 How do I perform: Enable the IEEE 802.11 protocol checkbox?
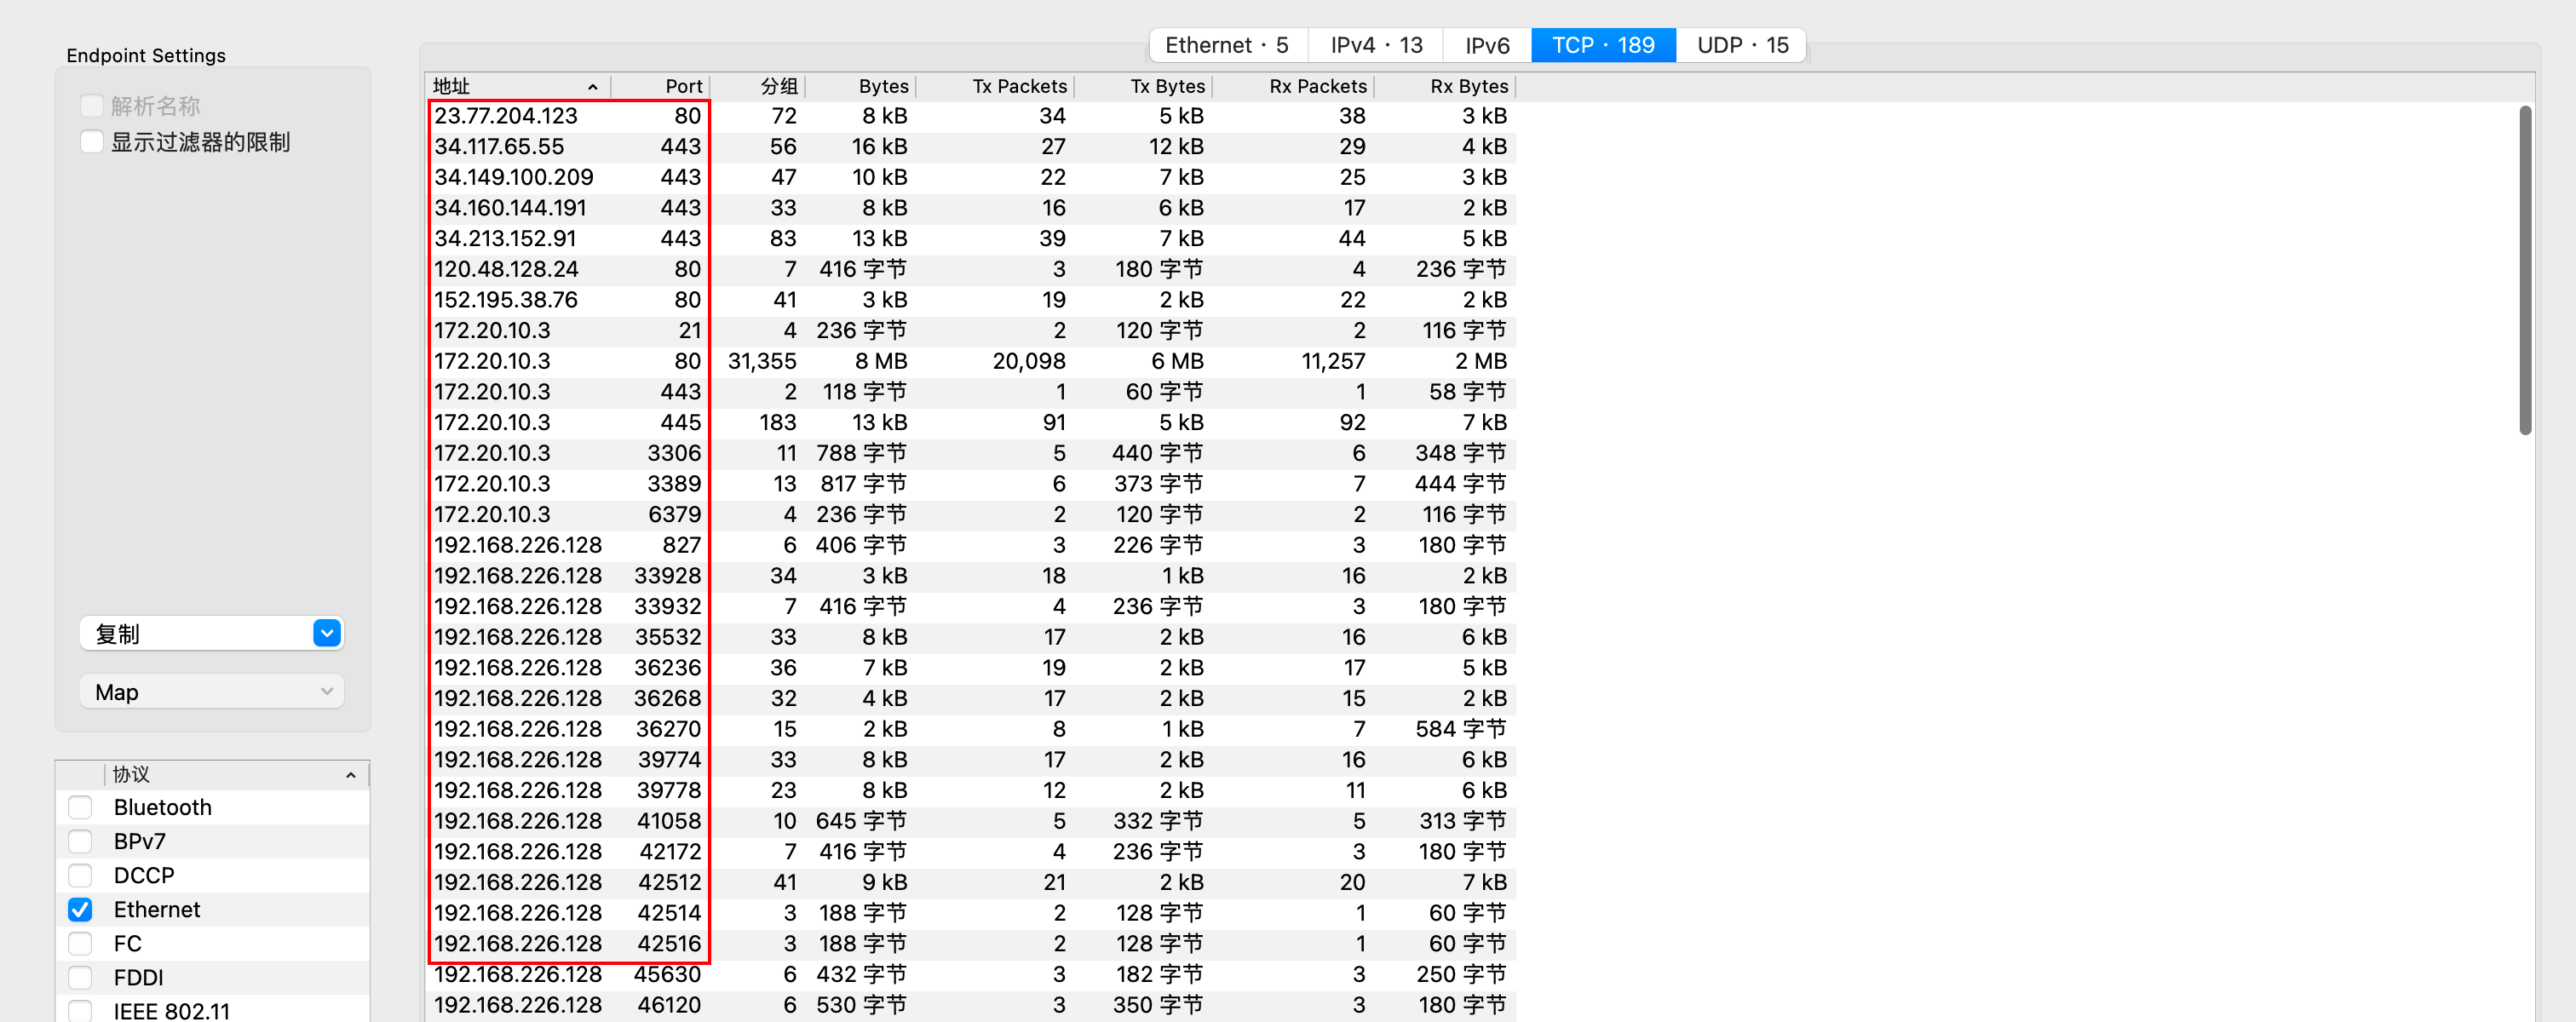(80, 1011)
